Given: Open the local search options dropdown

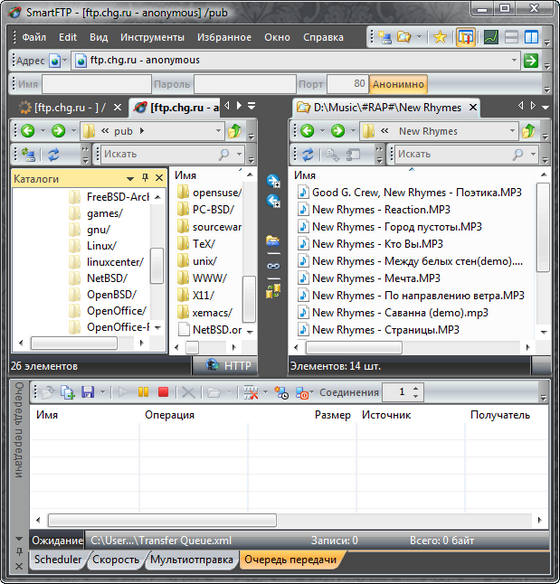Looking at the screenshot, I should coord(533,154).
